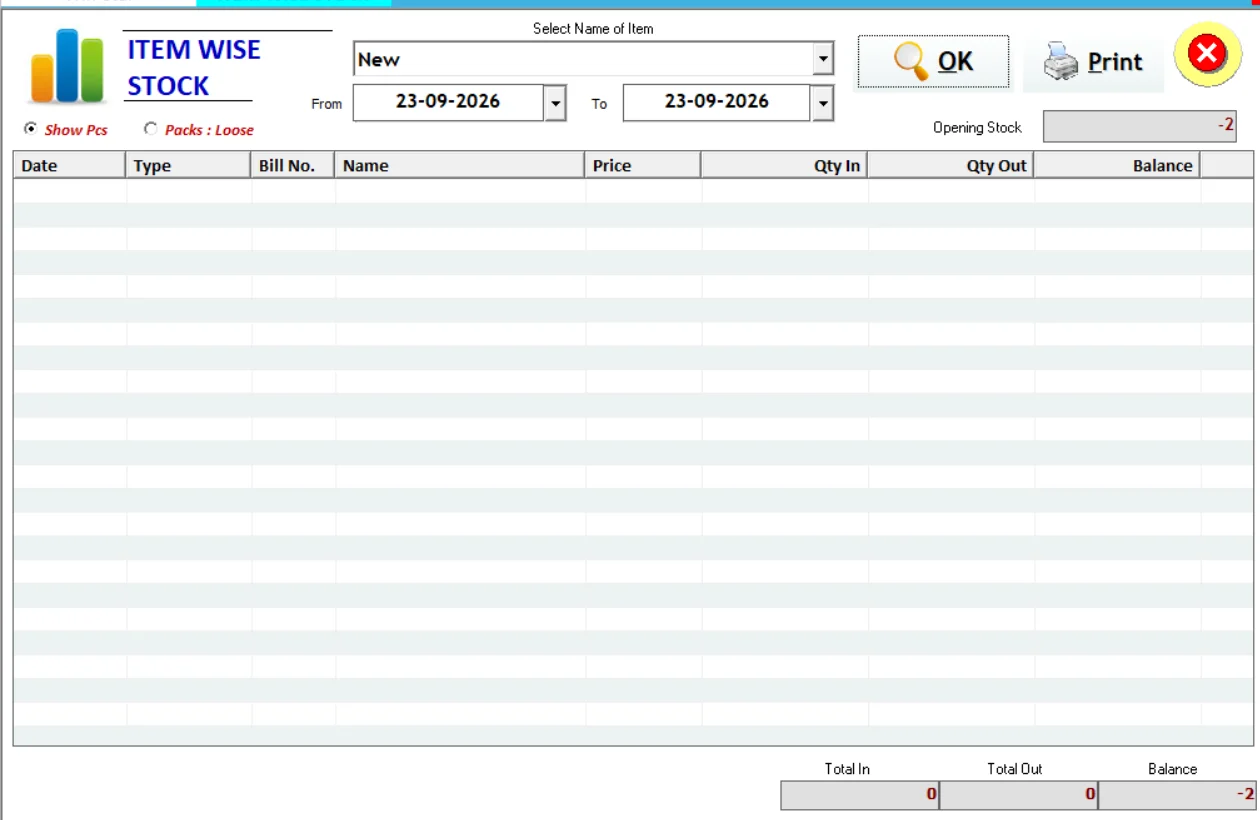Click the Print button

click(1093, 63)
